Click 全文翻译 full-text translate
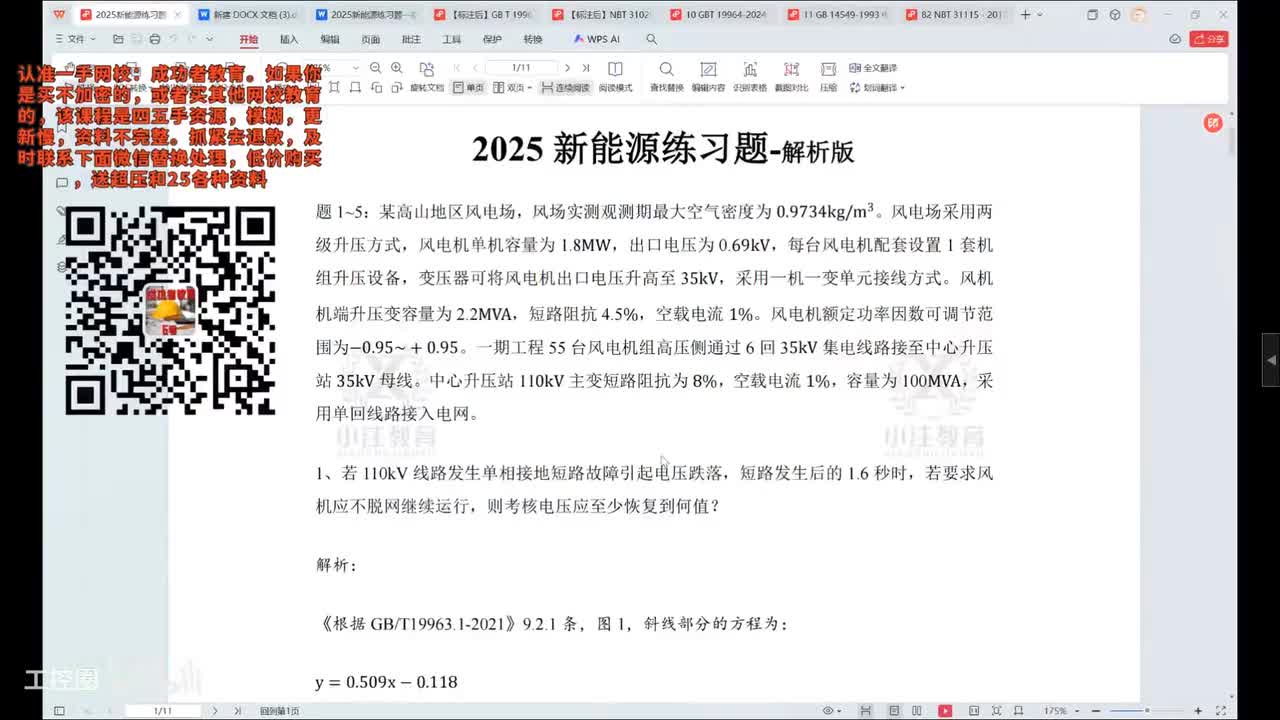 coord(873,68)
